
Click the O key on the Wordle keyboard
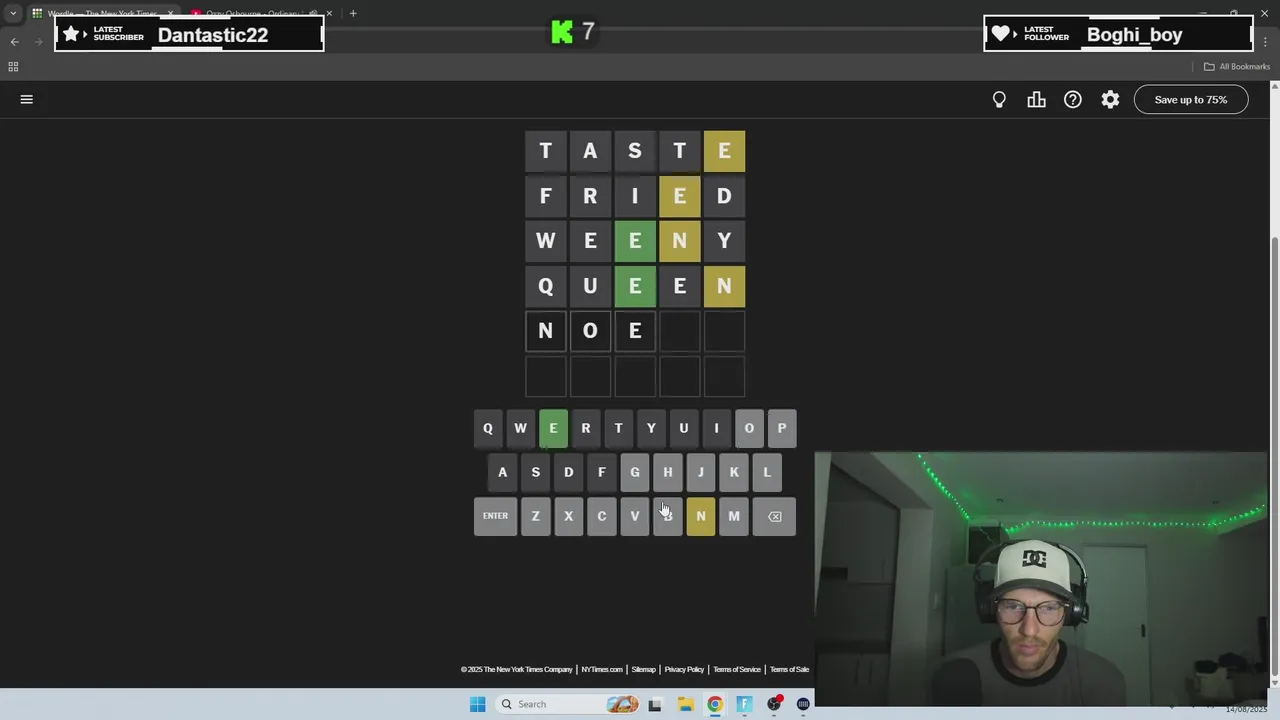(x=749, y=428)
